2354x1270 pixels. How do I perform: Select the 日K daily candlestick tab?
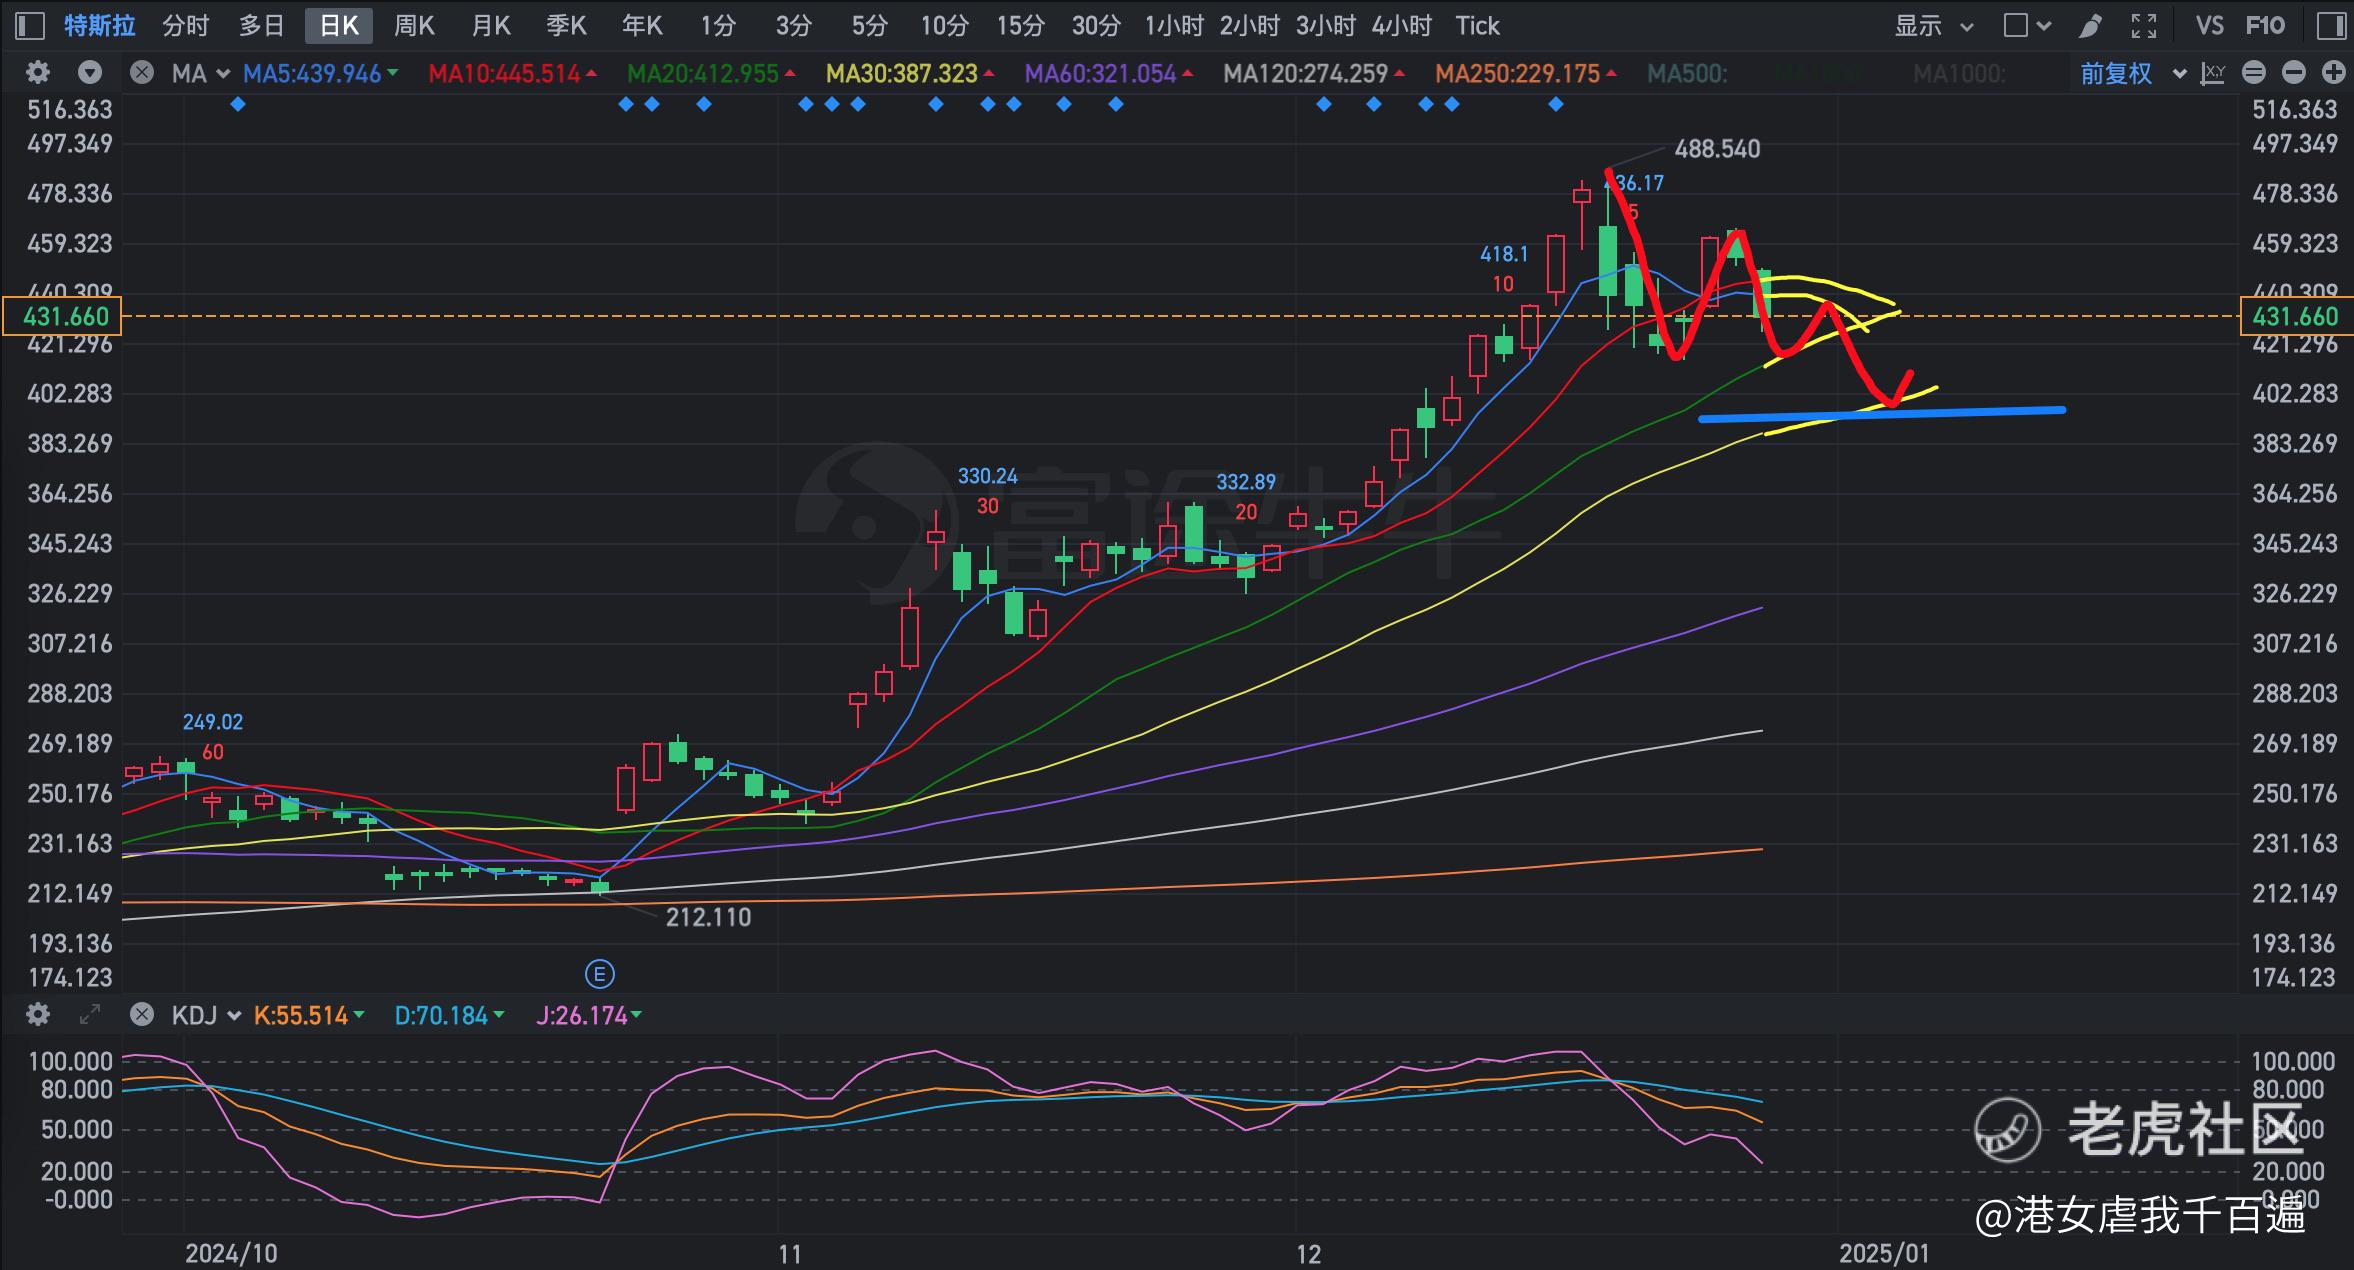click(339, 26)
